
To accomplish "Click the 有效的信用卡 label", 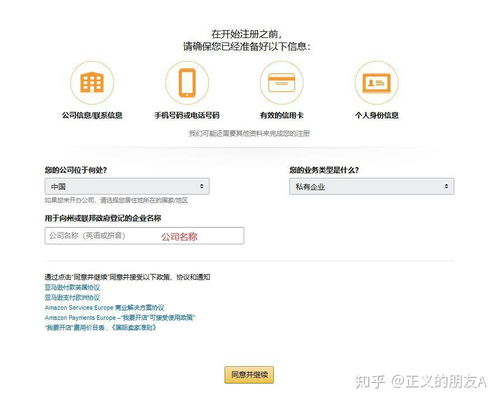I will tap(282, 115).
